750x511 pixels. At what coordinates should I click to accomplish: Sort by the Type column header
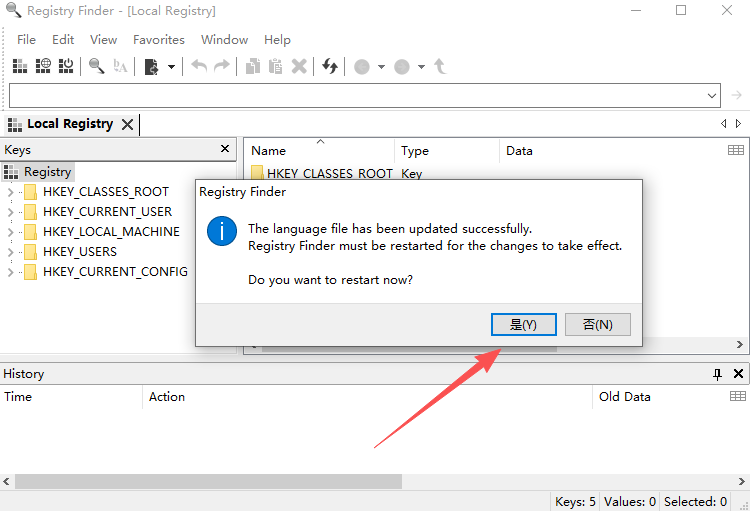(447, 151)
